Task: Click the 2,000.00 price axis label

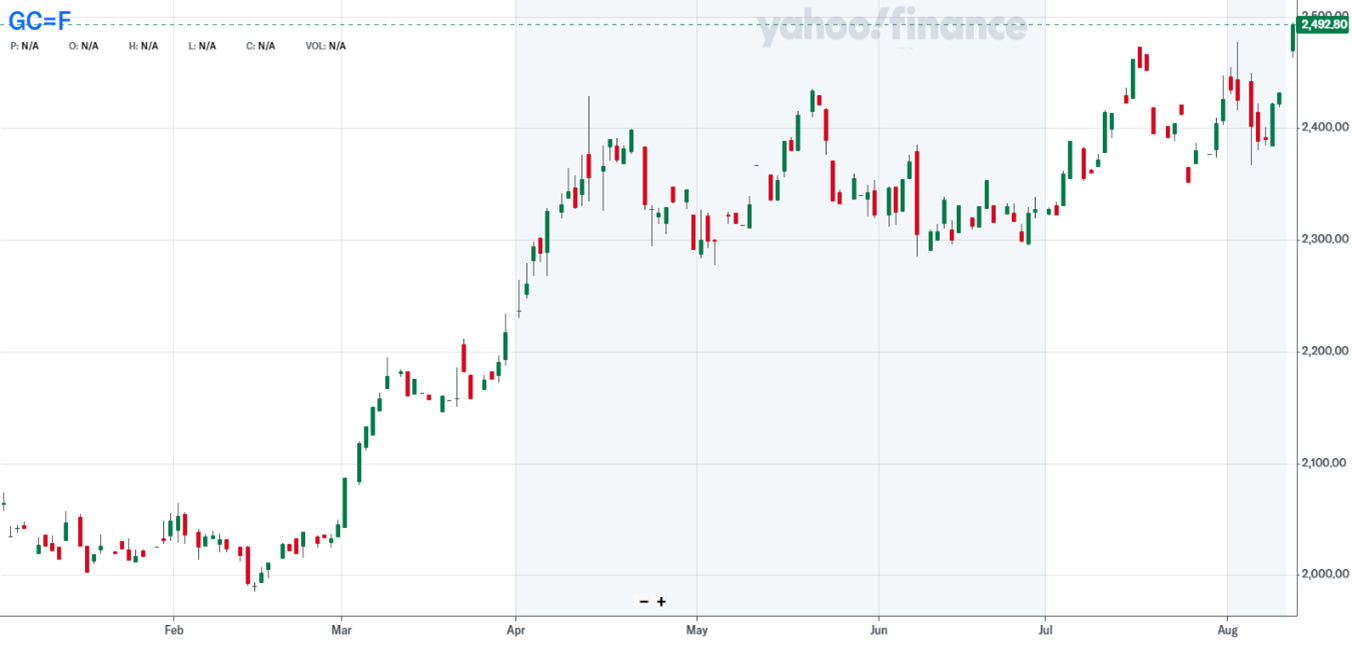Action: (1323, 575)
